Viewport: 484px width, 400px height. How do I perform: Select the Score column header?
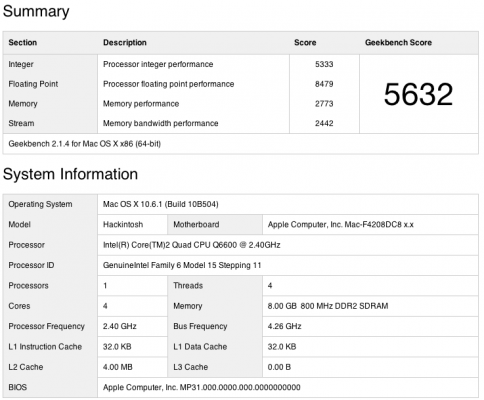[x=305, y=43]
